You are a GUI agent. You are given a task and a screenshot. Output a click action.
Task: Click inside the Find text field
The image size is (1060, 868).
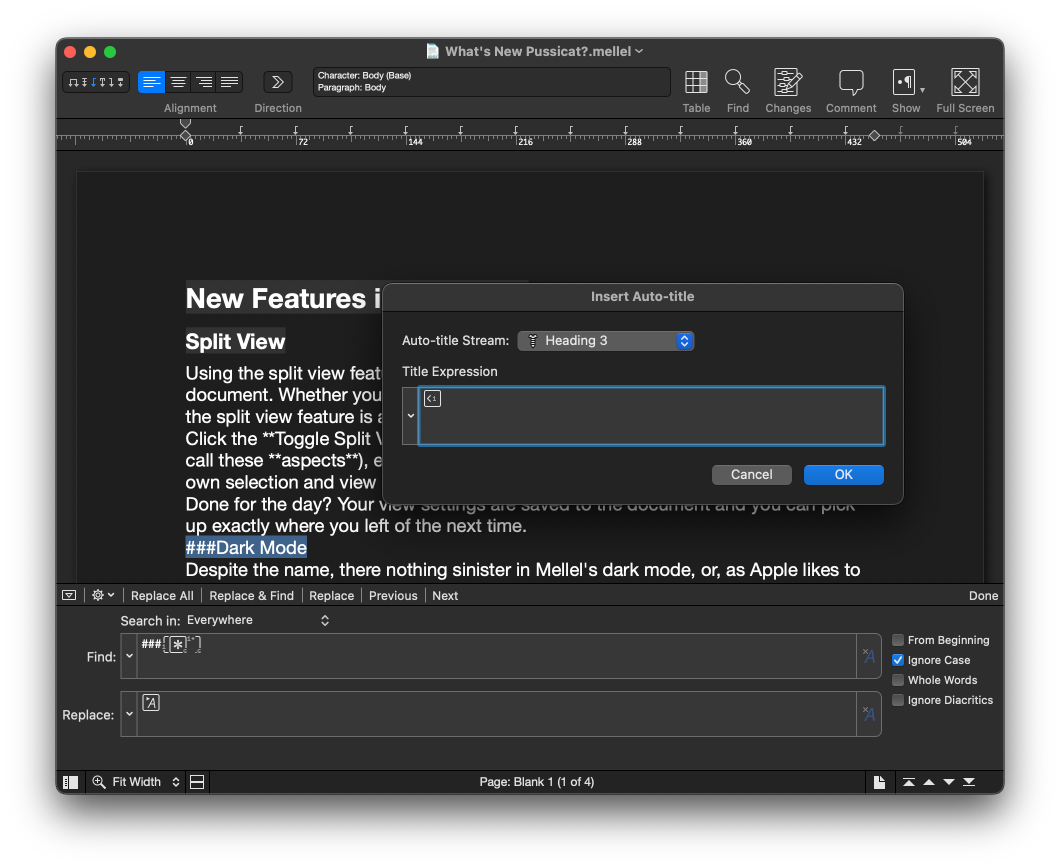point(496,656)
